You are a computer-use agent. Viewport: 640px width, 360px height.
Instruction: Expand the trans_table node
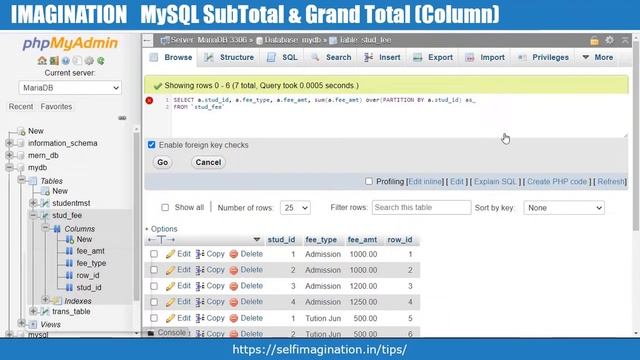click(x=33, y=311)
